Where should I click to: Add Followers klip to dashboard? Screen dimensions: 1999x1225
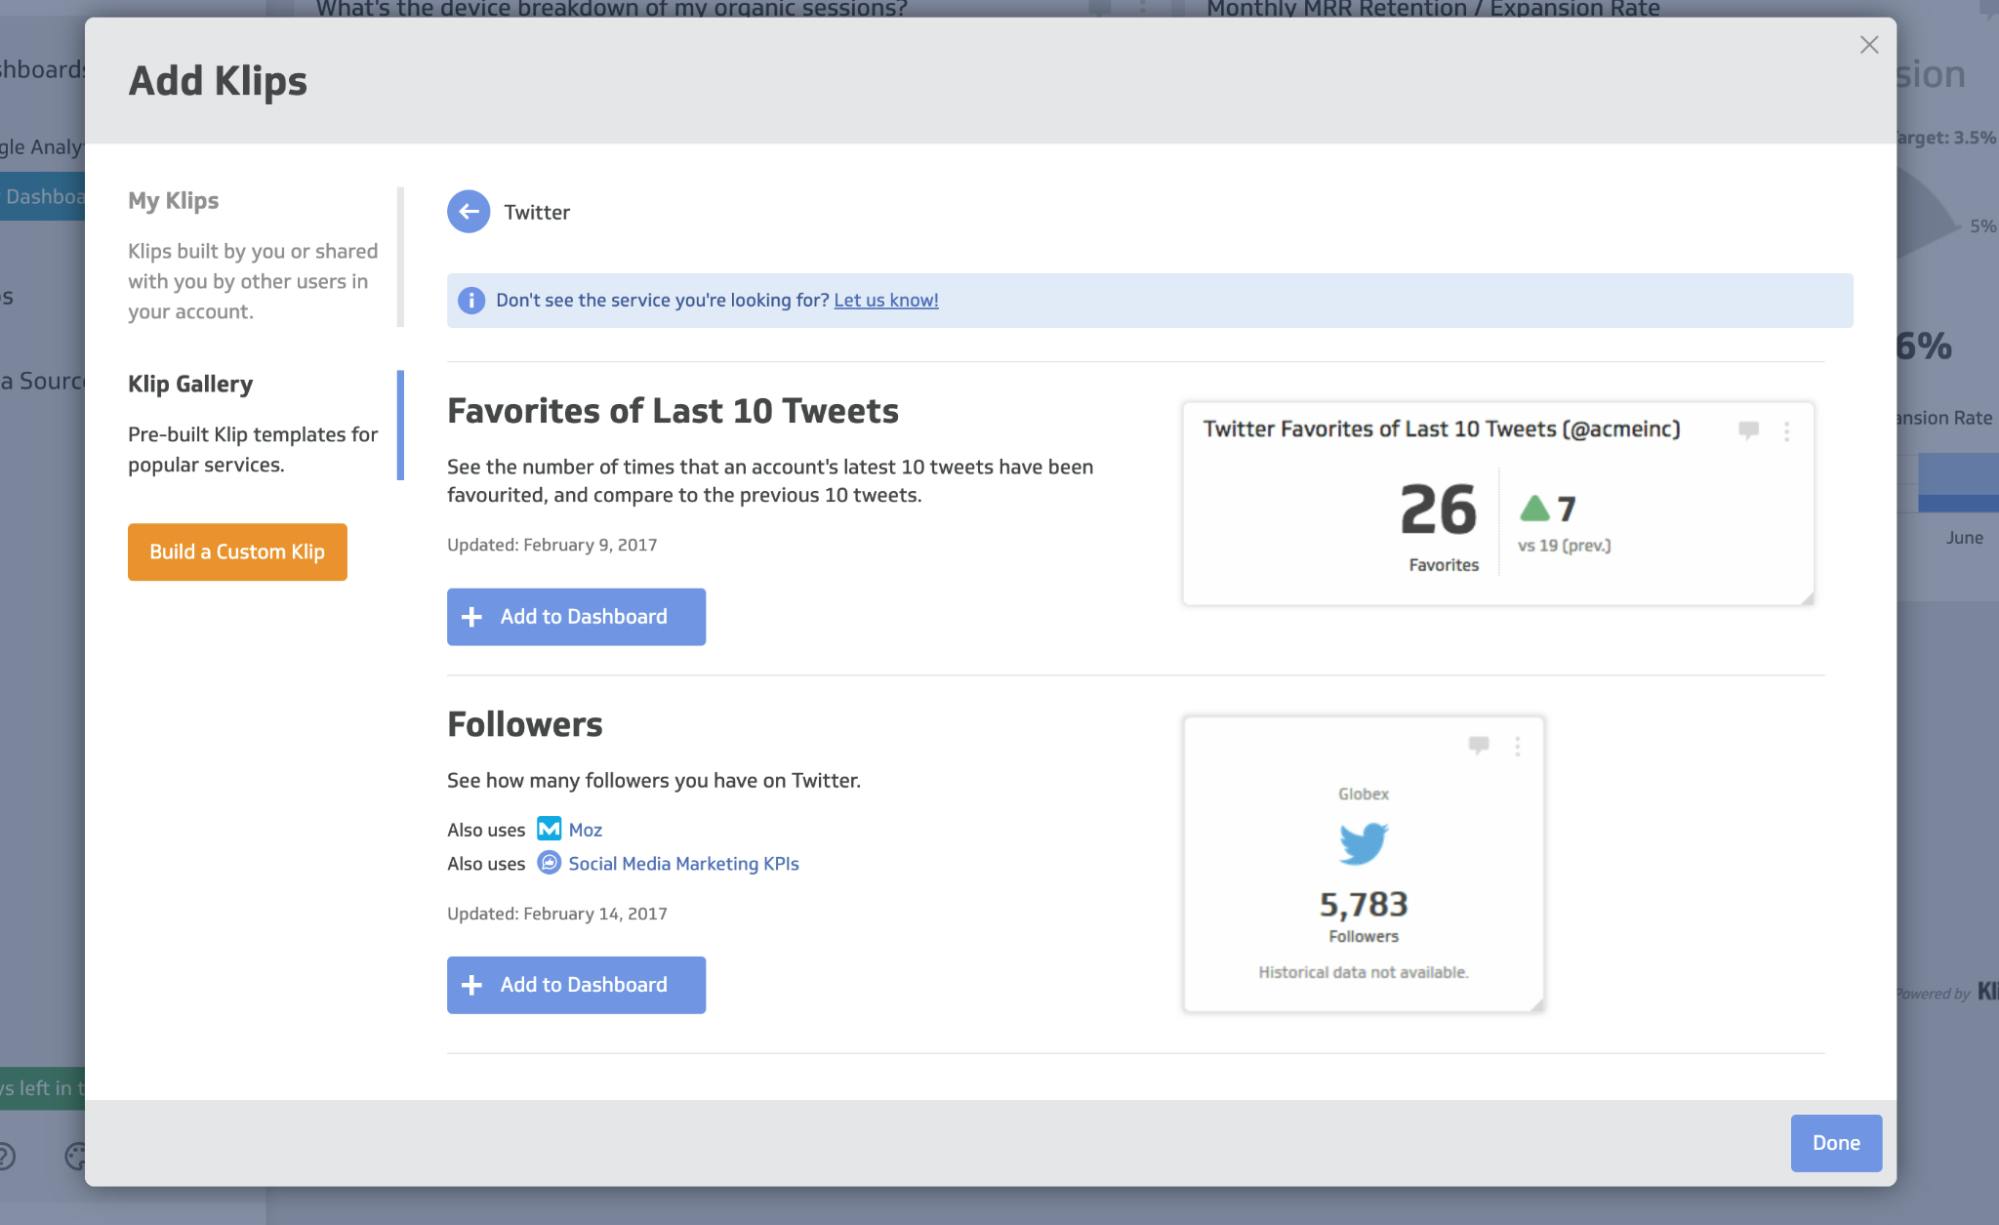[x=576, y=985]
